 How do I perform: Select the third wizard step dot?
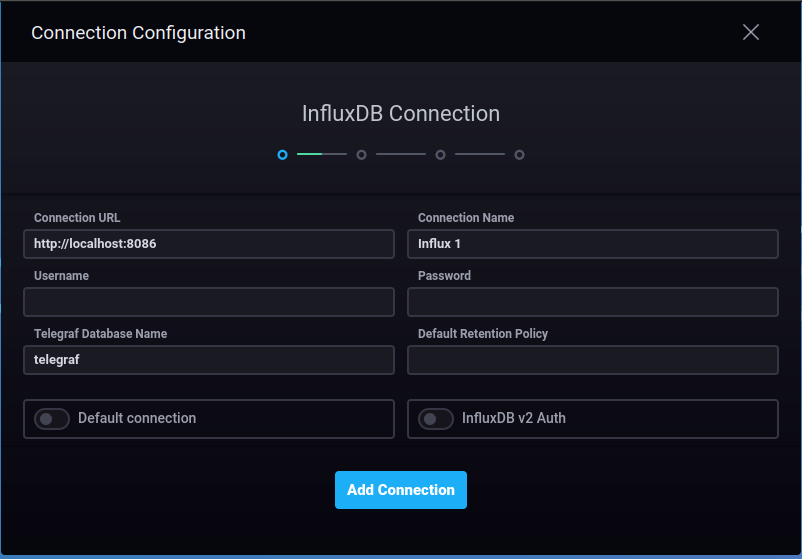440,154
